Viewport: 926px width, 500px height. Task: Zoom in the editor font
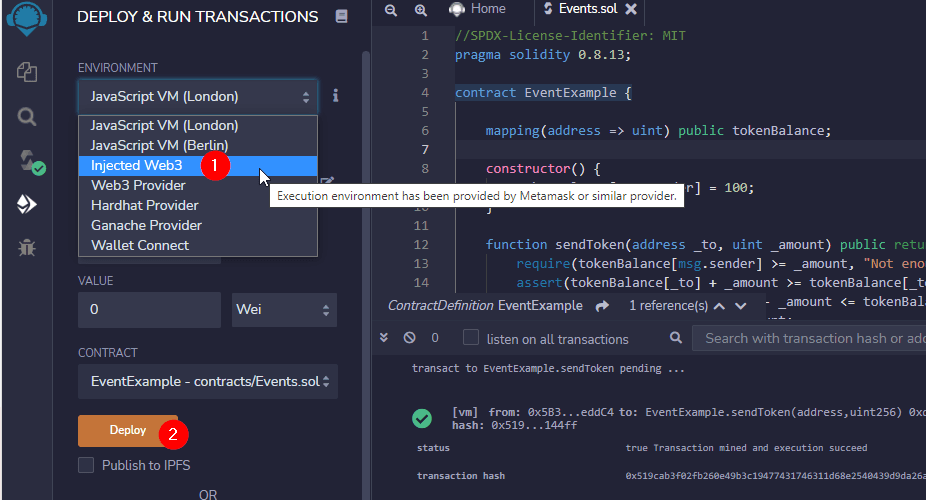click(420, 9)
